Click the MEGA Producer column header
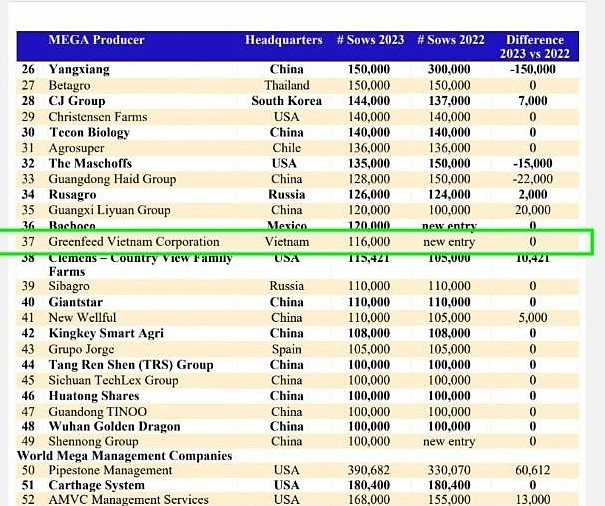The width and height of the screenshot is (605, 506). point(96,40)
